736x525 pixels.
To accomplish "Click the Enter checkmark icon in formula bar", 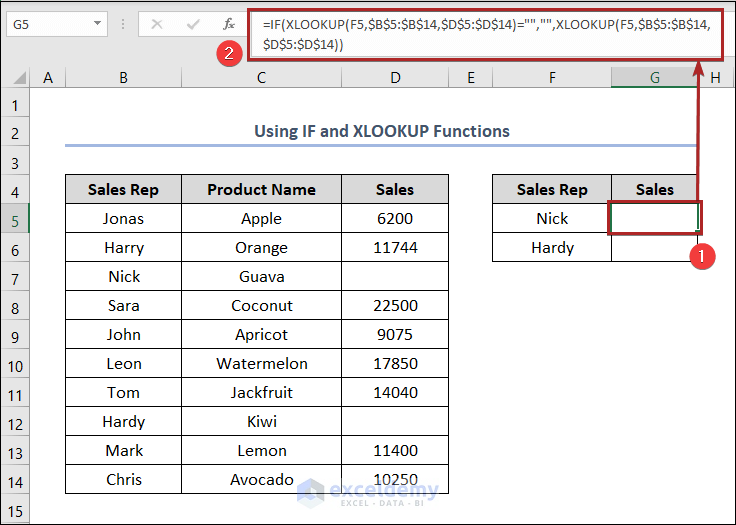I will tap(193, 23).
